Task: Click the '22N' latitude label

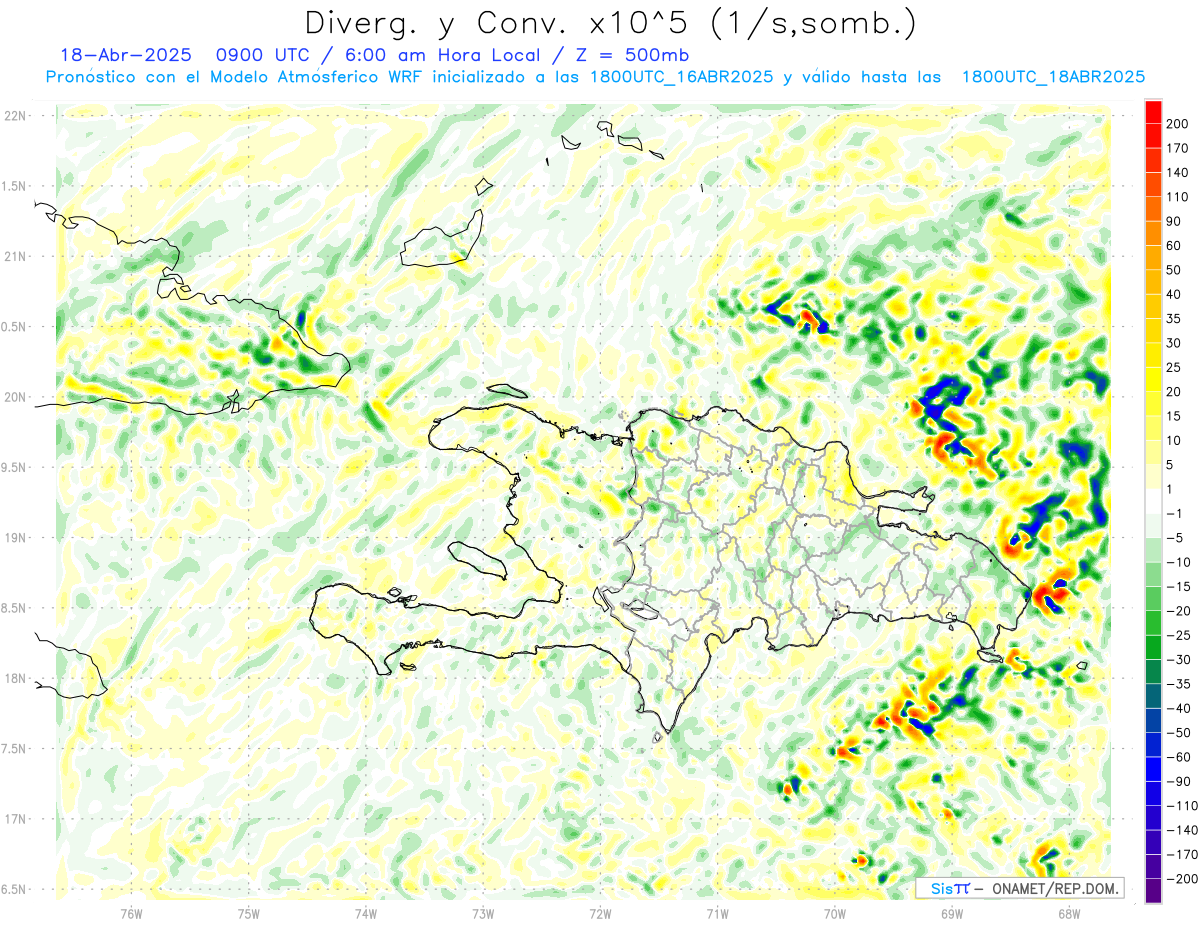Action: click(x=15, y=116)
